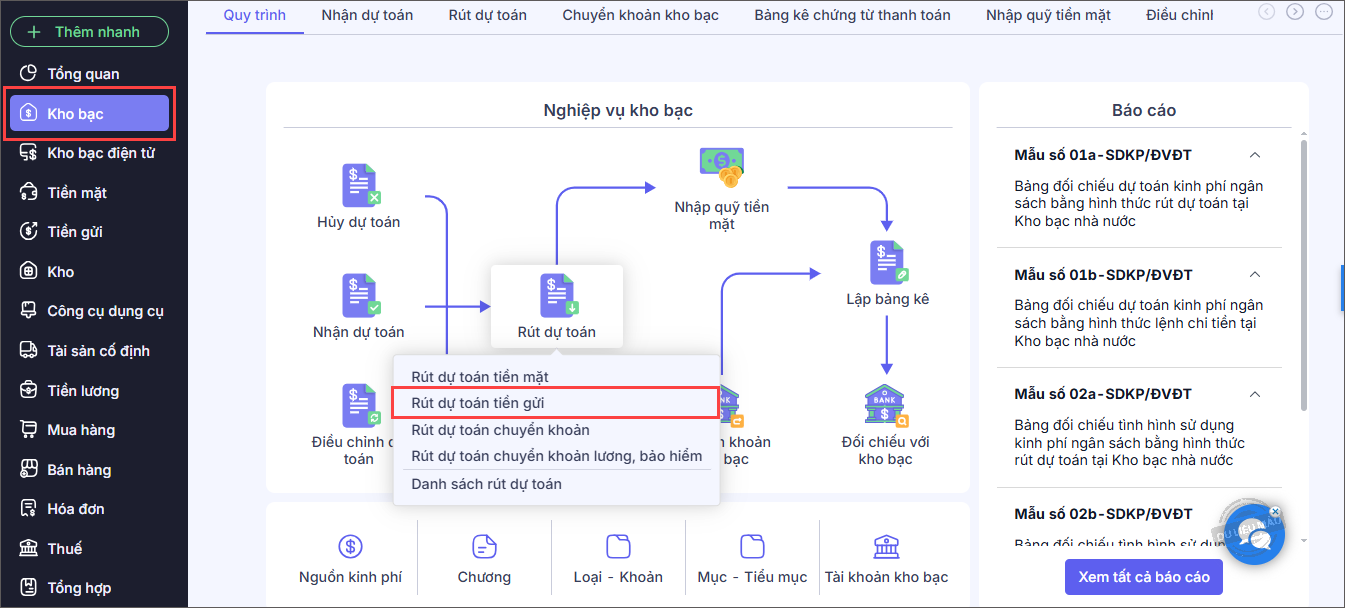Click the Xem tất cả báo cáo button

(x=1144, y=577)
